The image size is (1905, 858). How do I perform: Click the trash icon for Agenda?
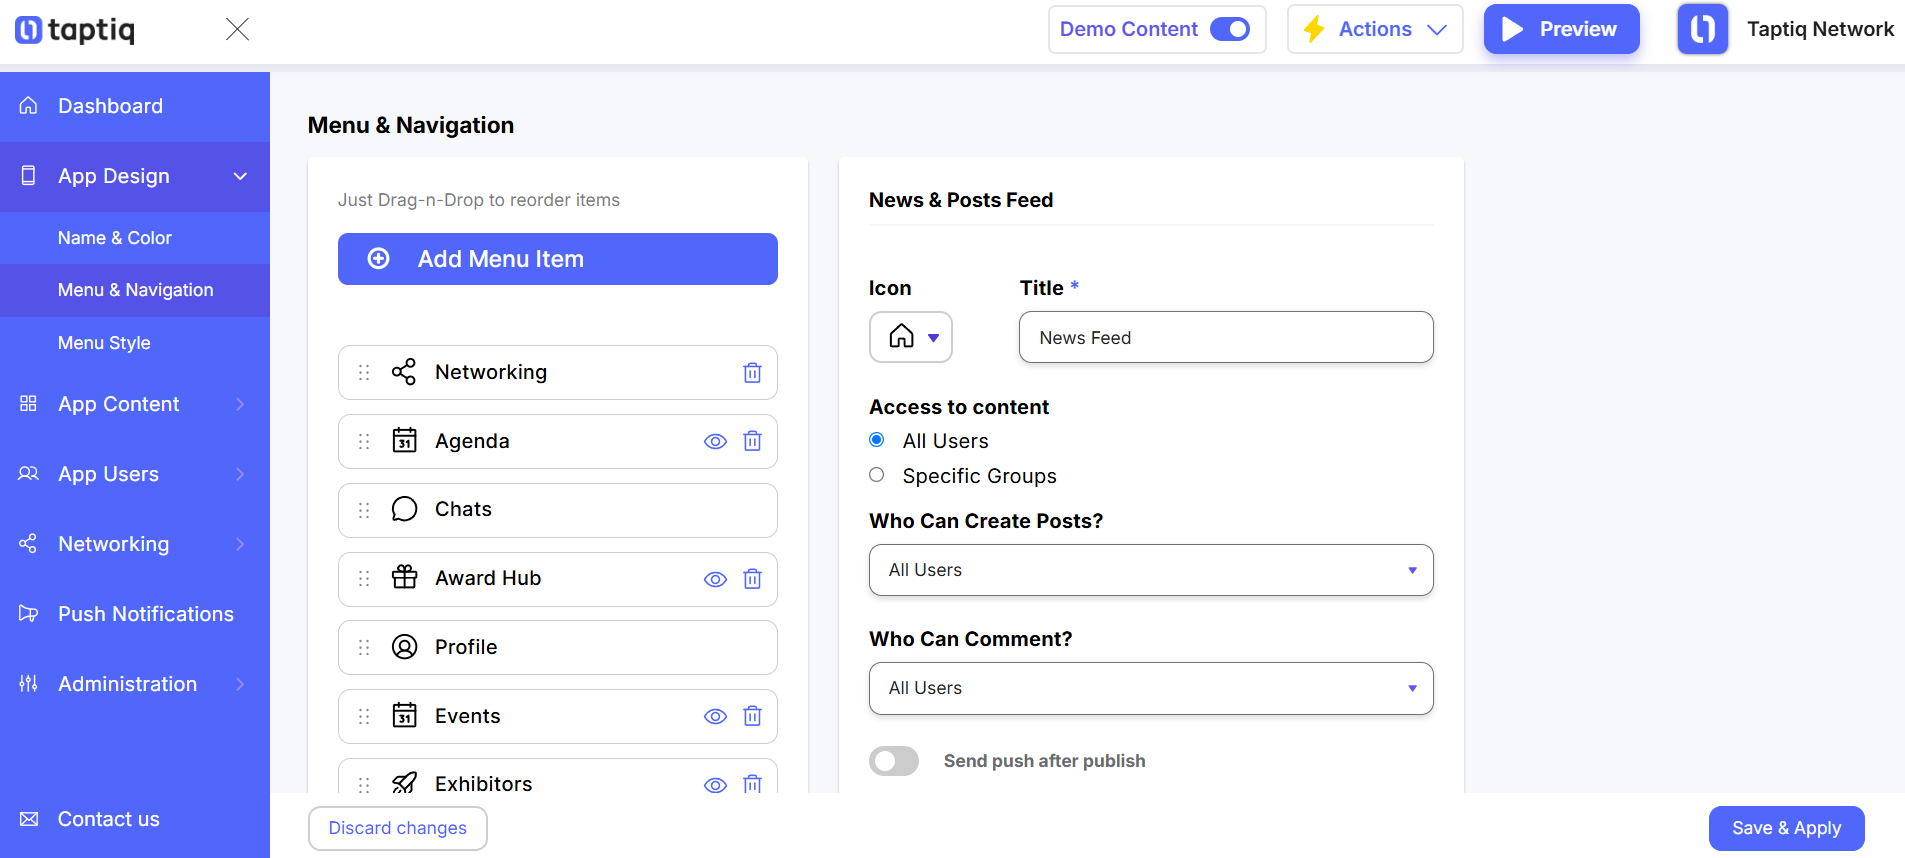click(x=752, y=441)
